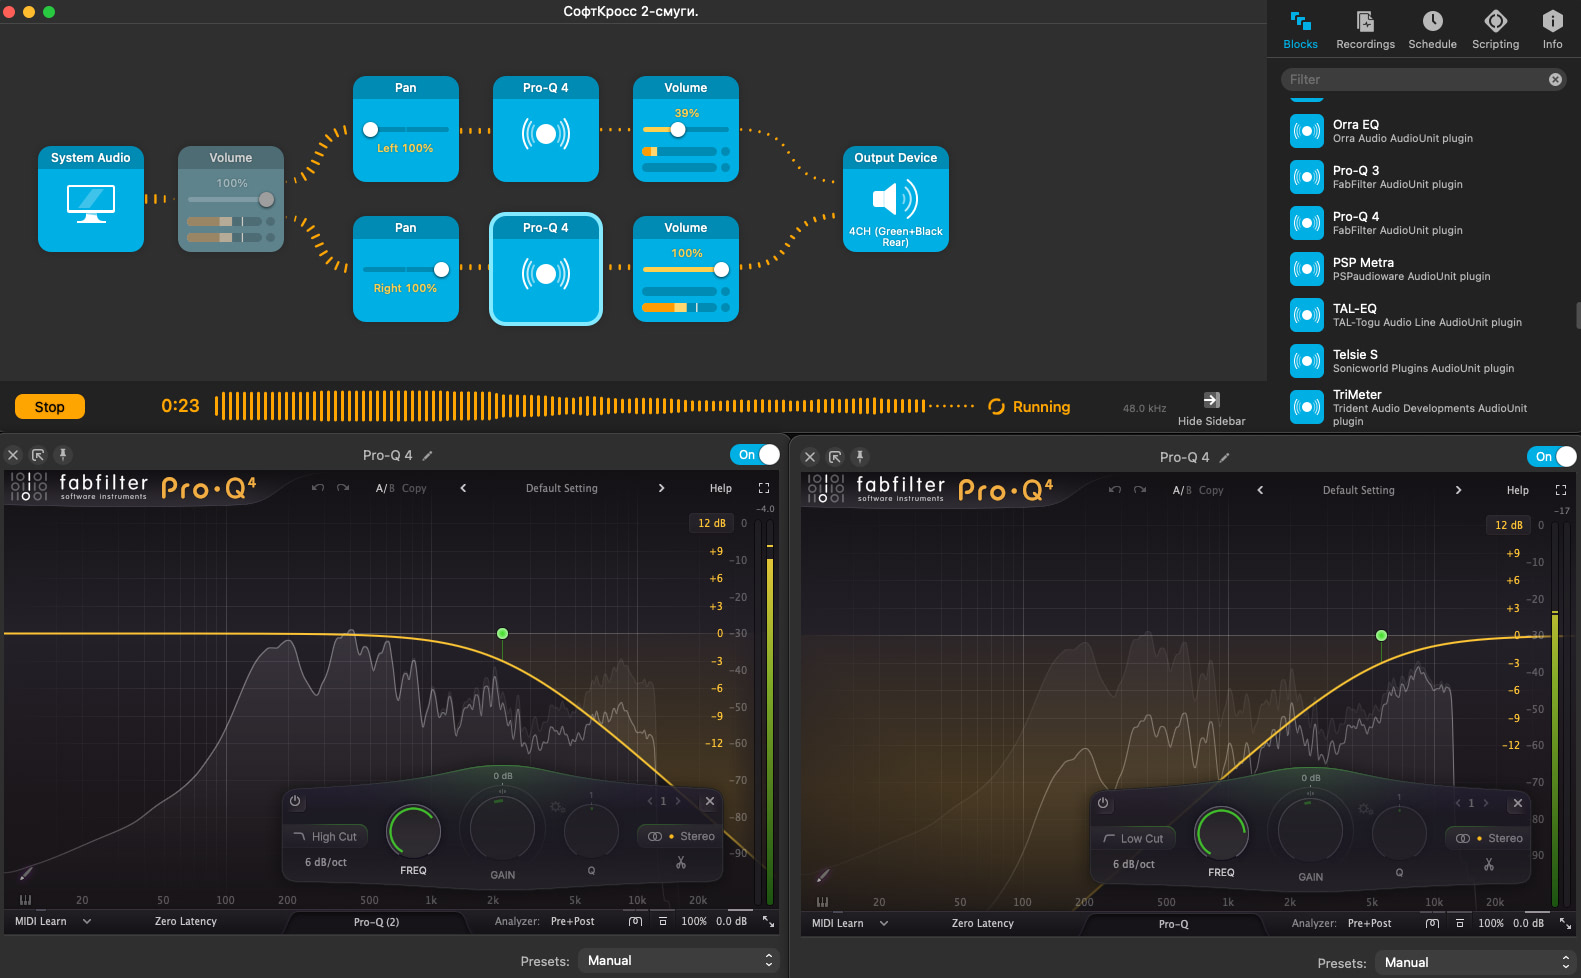The height and width of the screenshot is (978, 1581).
Task: Open the Schedule panel icon
Action: pos(1432,21)
